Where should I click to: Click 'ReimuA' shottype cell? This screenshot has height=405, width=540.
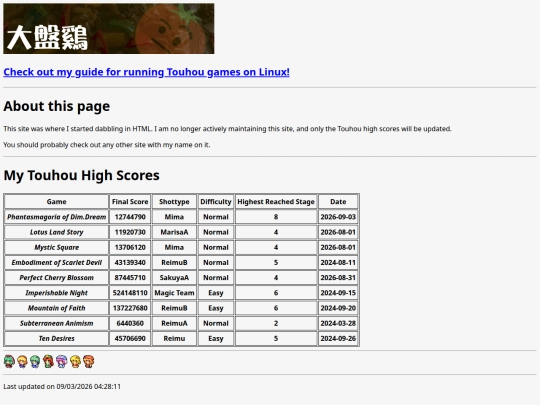pyautogui.click(x=174, y=323)
